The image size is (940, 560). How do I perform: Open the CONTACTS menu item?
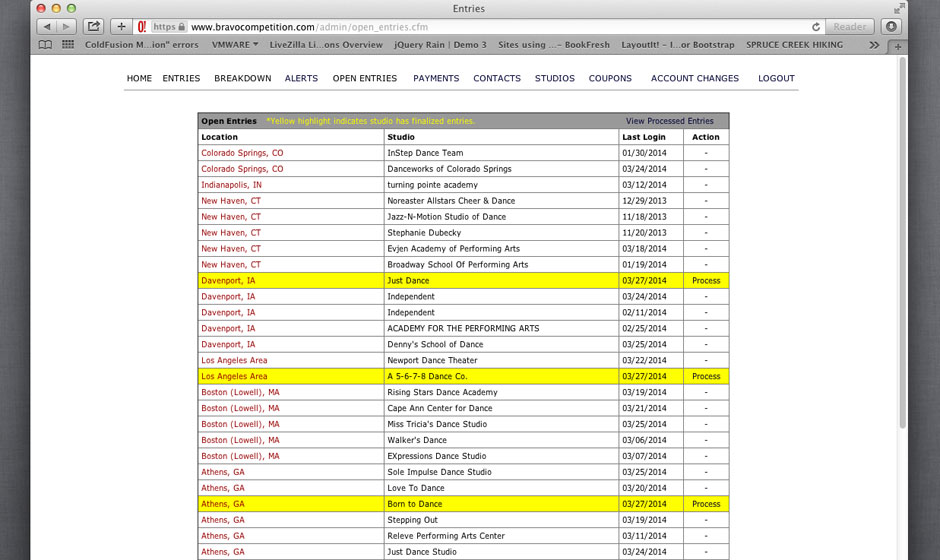[497, 79]
